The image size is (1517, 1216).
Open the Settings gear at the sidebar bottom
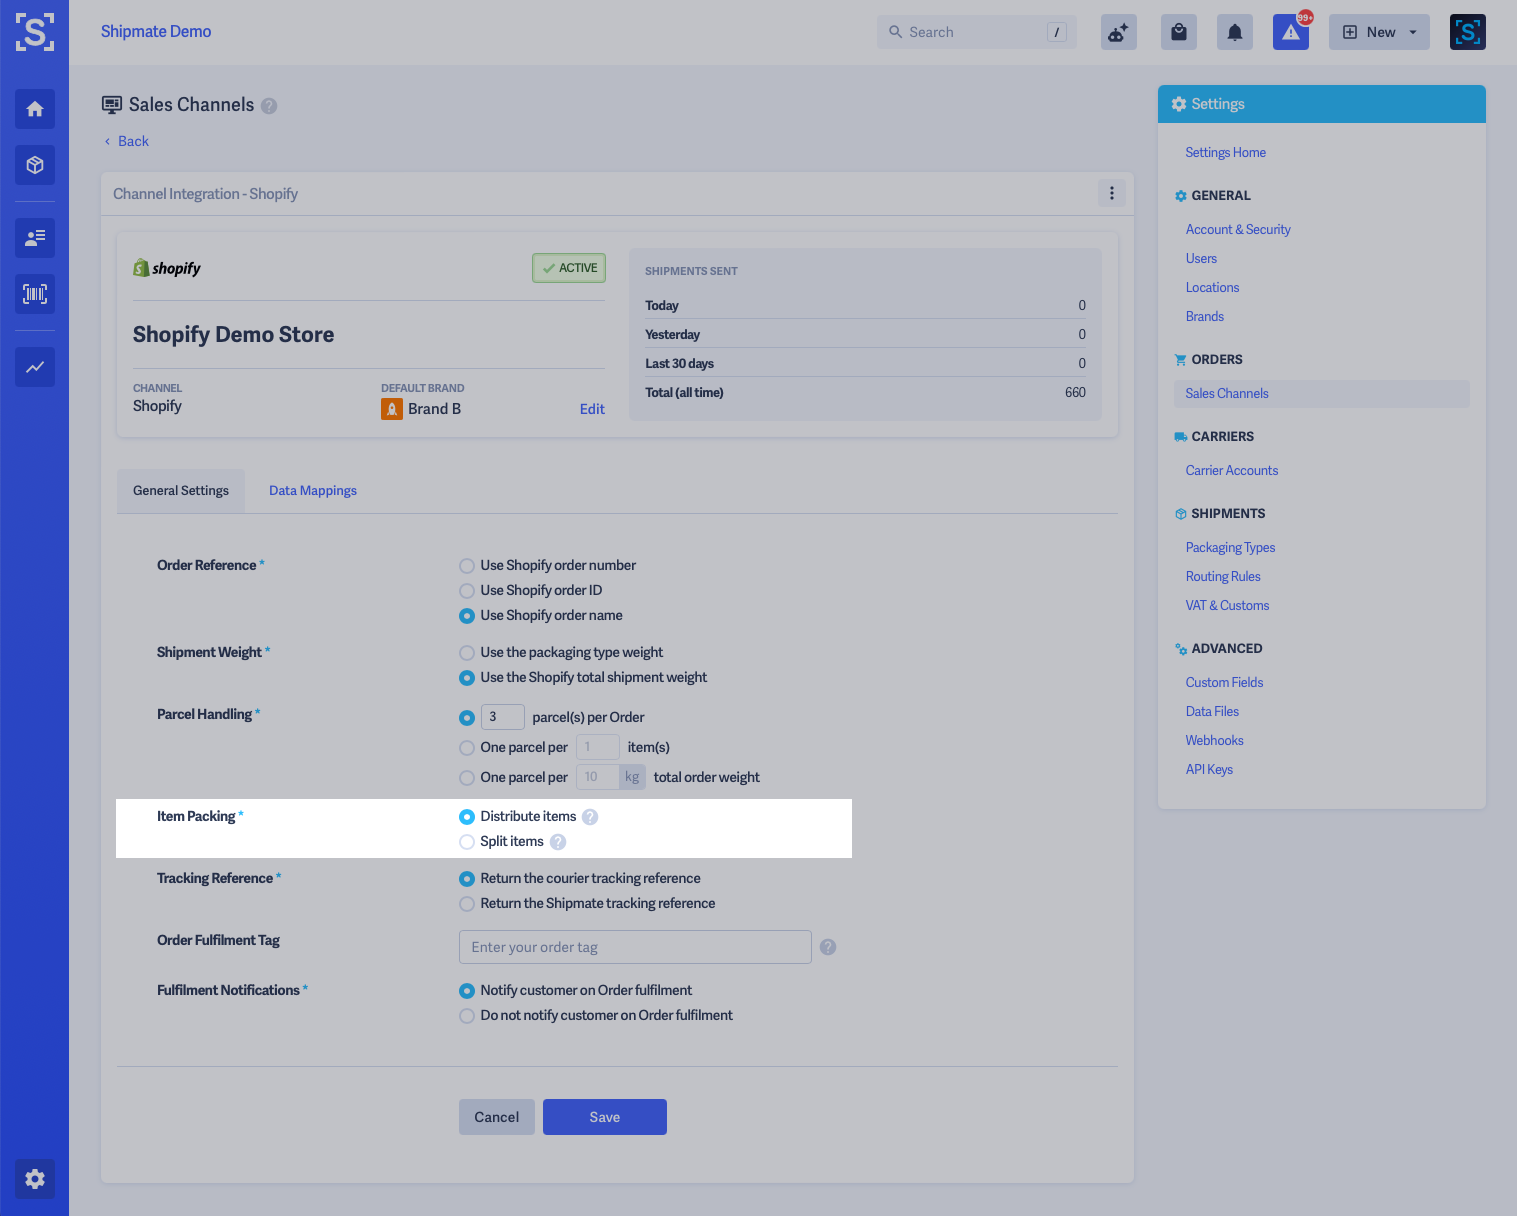[x=34, y=1179]
